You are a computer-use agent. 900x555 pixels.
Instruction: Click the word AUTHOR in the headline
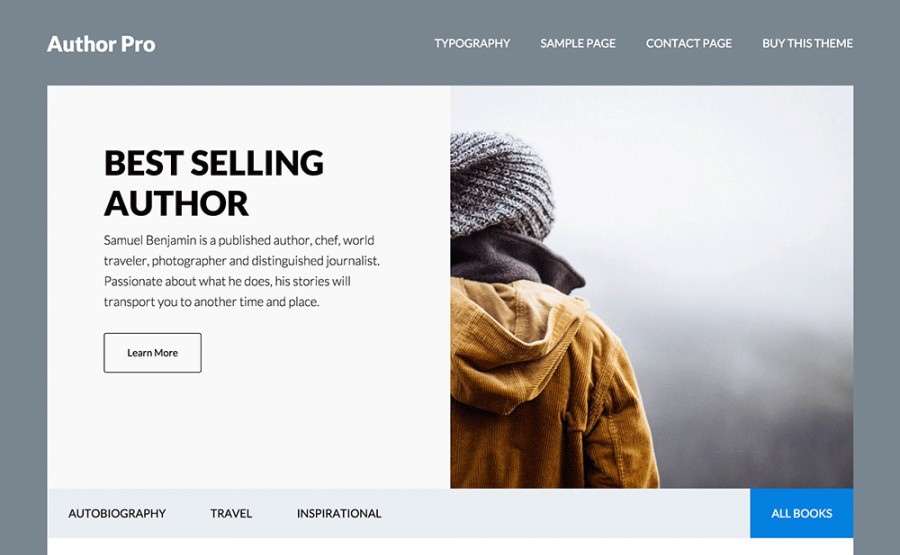coord(176,203)
